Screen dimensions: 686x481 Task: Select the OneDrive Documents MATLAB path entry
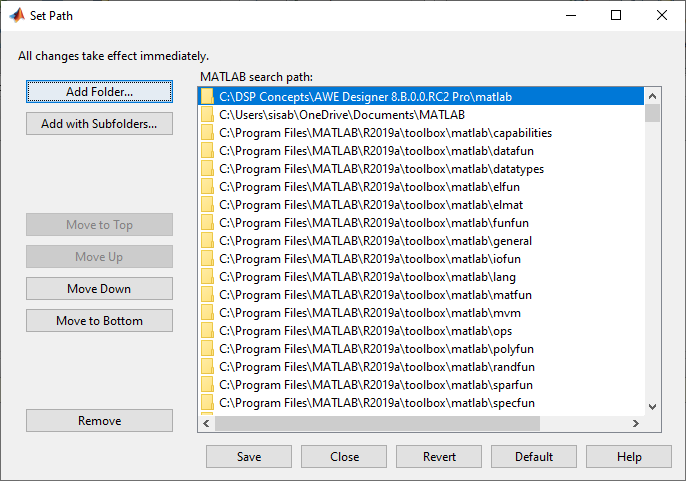click(422, 115)
